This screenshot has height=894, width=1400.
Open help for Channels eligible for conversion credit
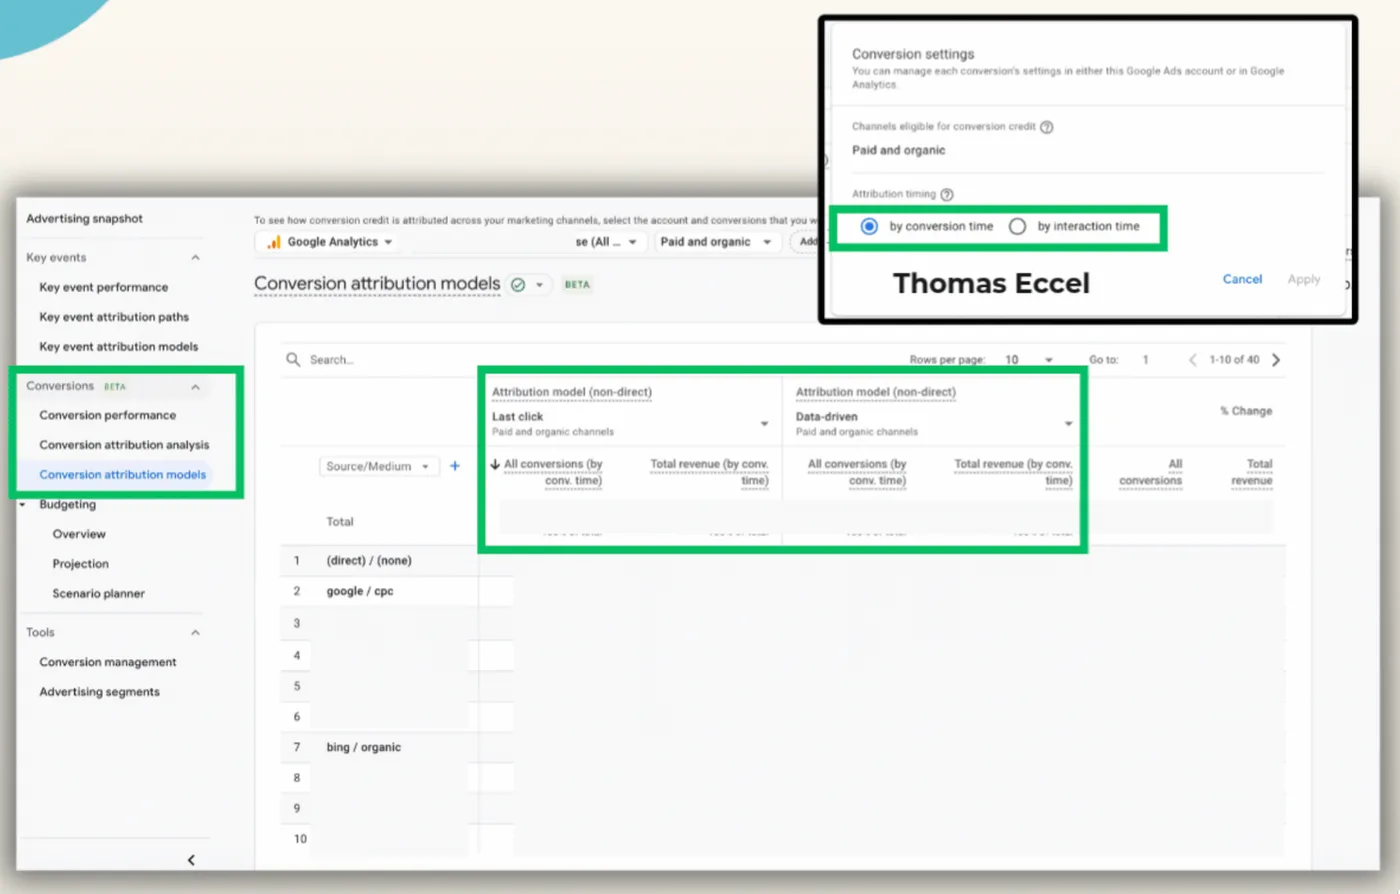tap(1047, 127)
